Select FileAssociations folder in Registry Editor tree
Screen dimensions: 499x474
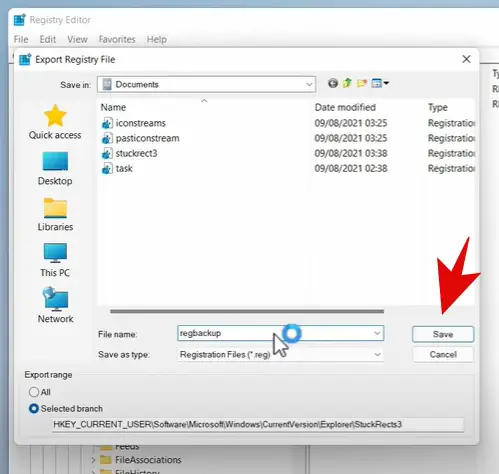click(x=148, y=460)
